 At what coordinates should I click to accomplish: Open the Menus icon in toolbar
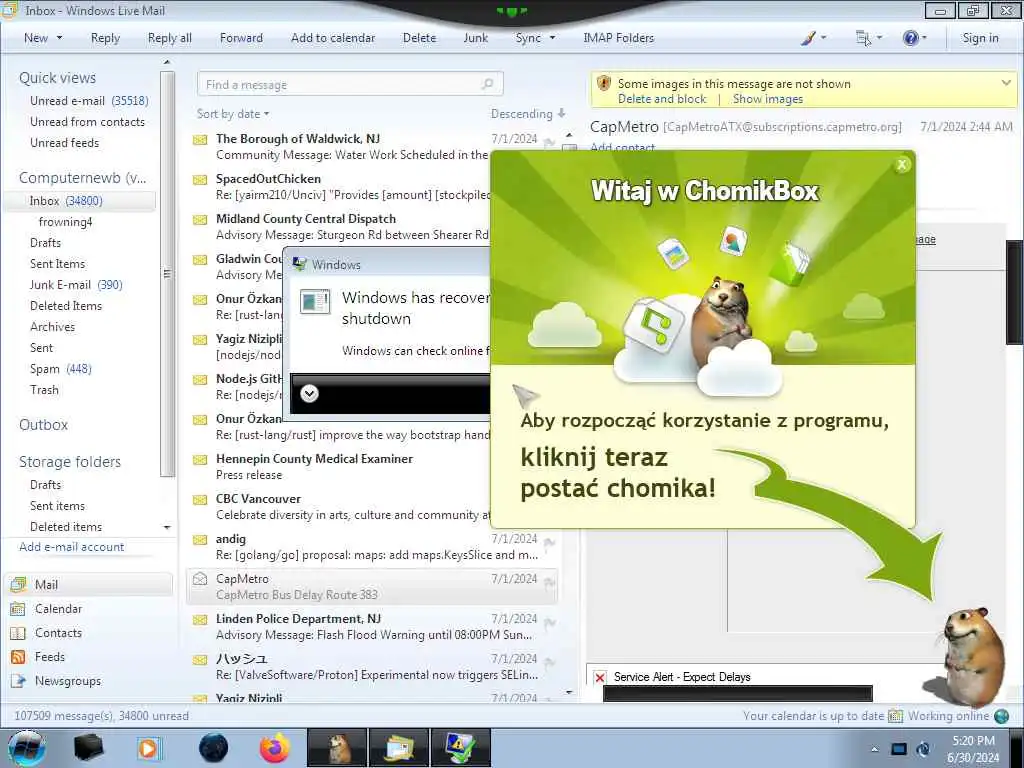[x=869, y=38]
